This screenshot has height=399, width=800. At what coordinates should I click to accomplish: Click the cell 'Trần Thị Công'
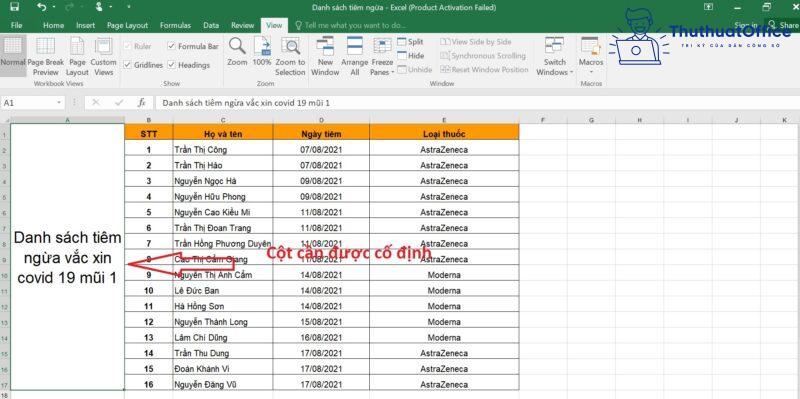[223, 150]
